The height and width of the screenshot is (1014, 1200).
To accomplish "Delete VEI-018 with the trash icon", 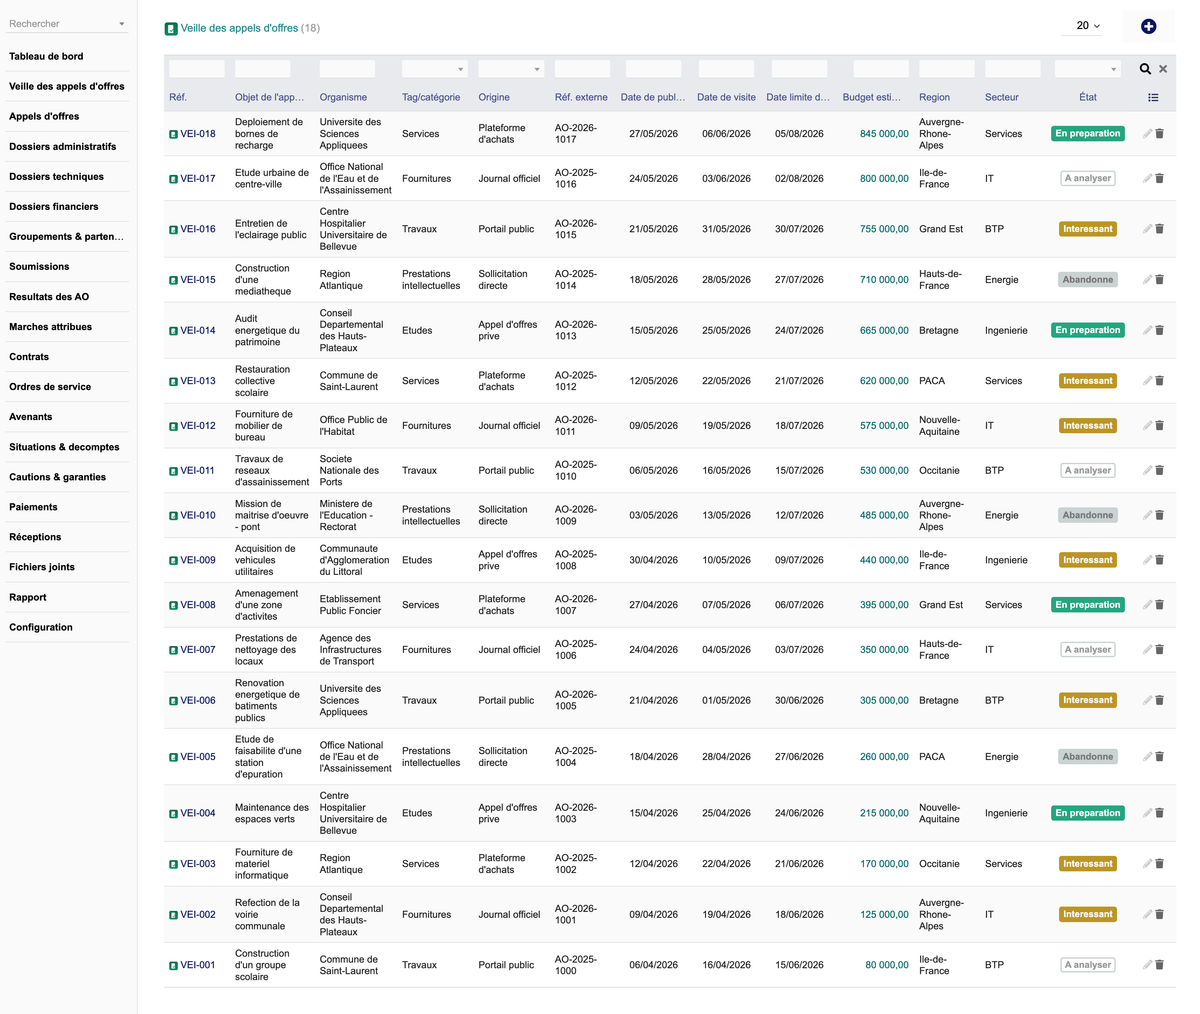I will (x=1160, y=134).
